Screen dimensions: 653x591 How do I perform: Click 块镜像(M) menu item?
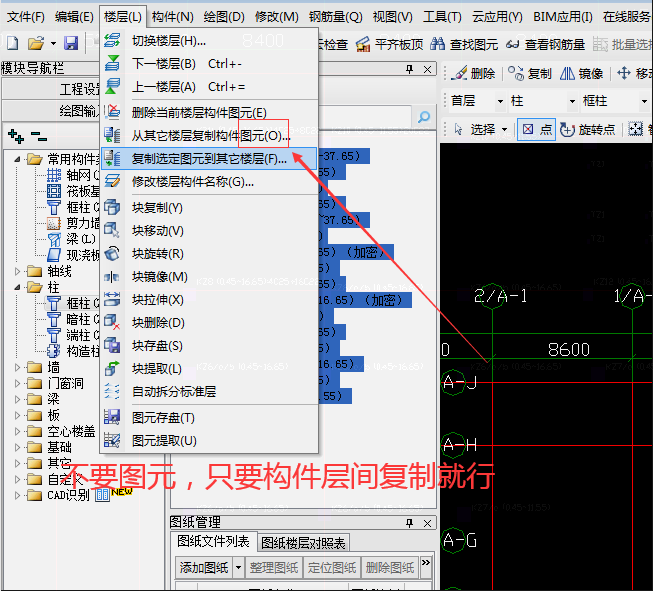pos(209,277)
